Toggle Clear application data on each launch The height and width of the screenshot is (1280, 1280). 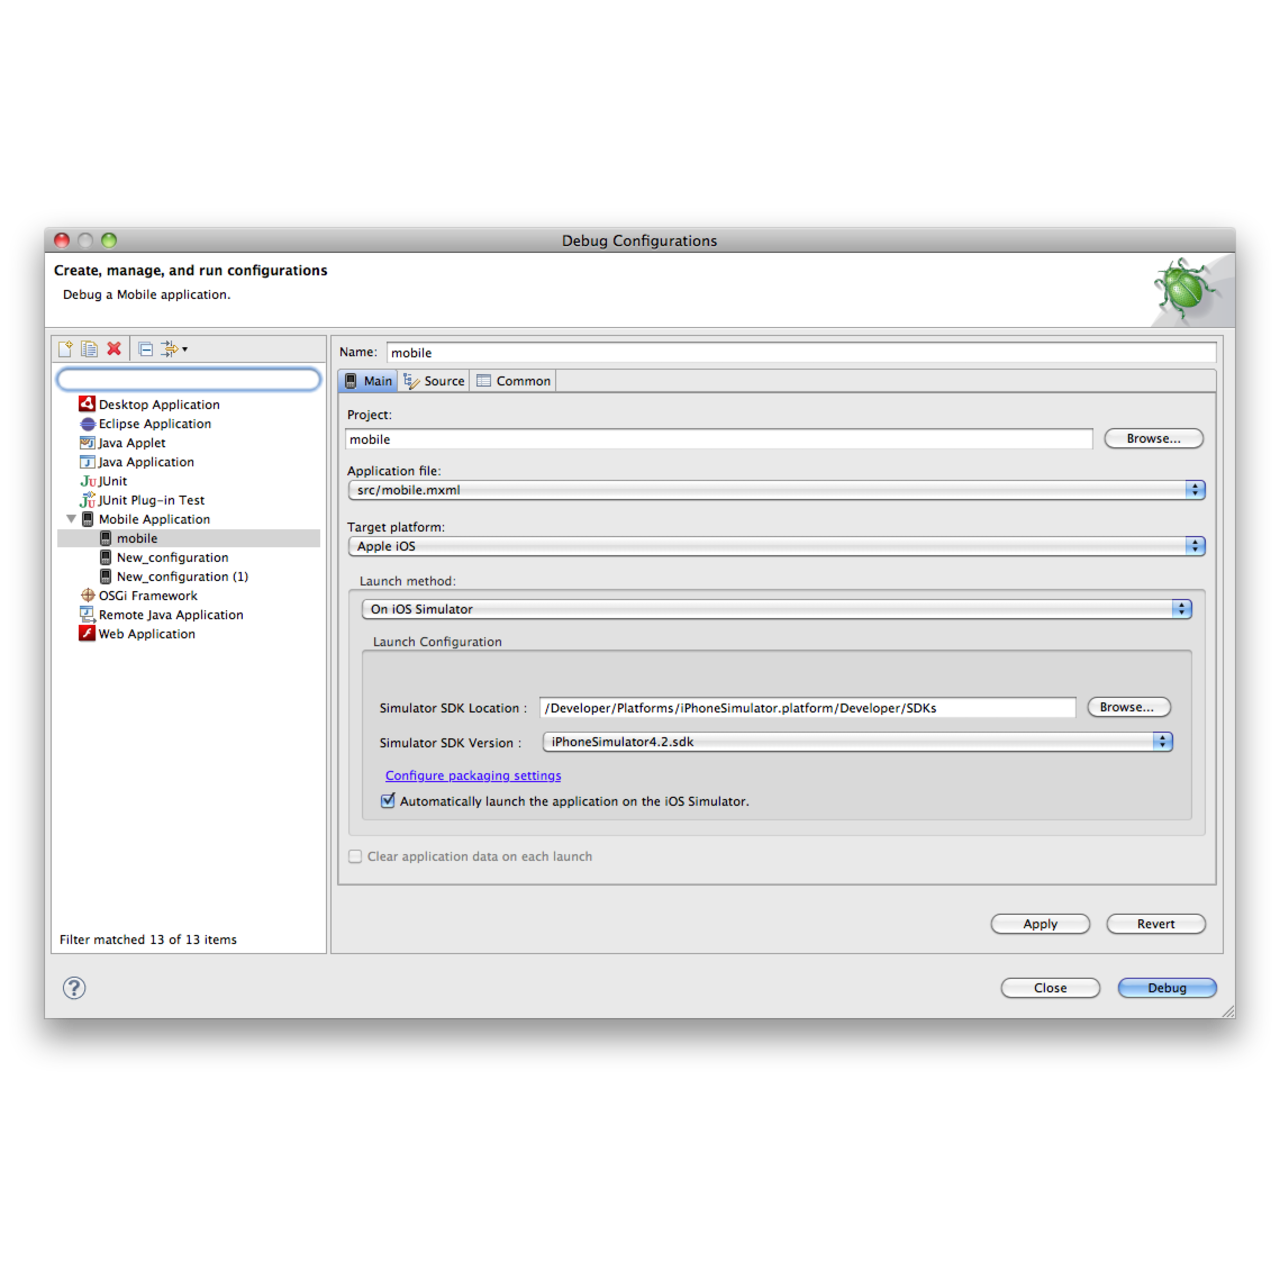pos(355,857)
